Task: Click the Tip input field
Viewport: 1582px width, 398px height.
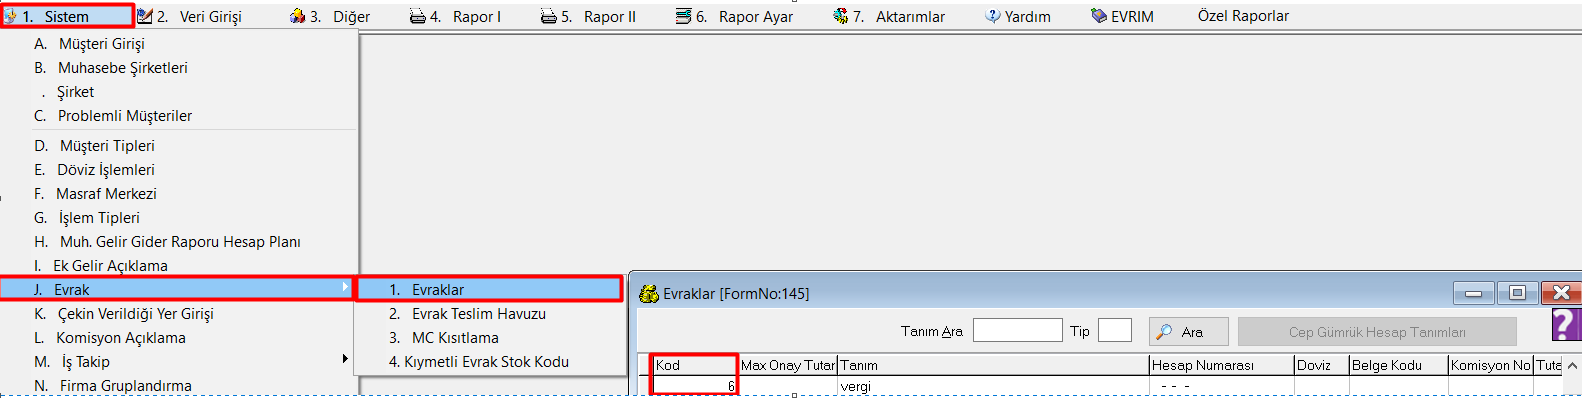Action: [1114, 330]
